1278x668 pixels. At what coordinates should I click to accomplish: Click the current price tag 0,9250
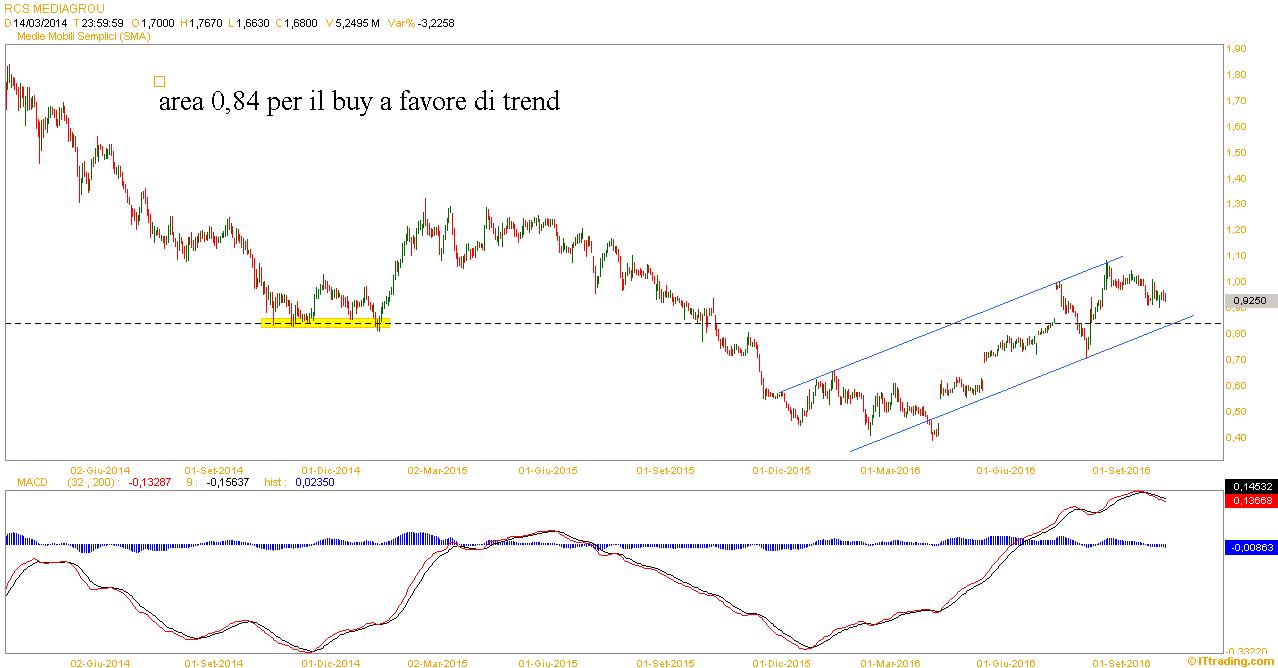coord(1250,300)
